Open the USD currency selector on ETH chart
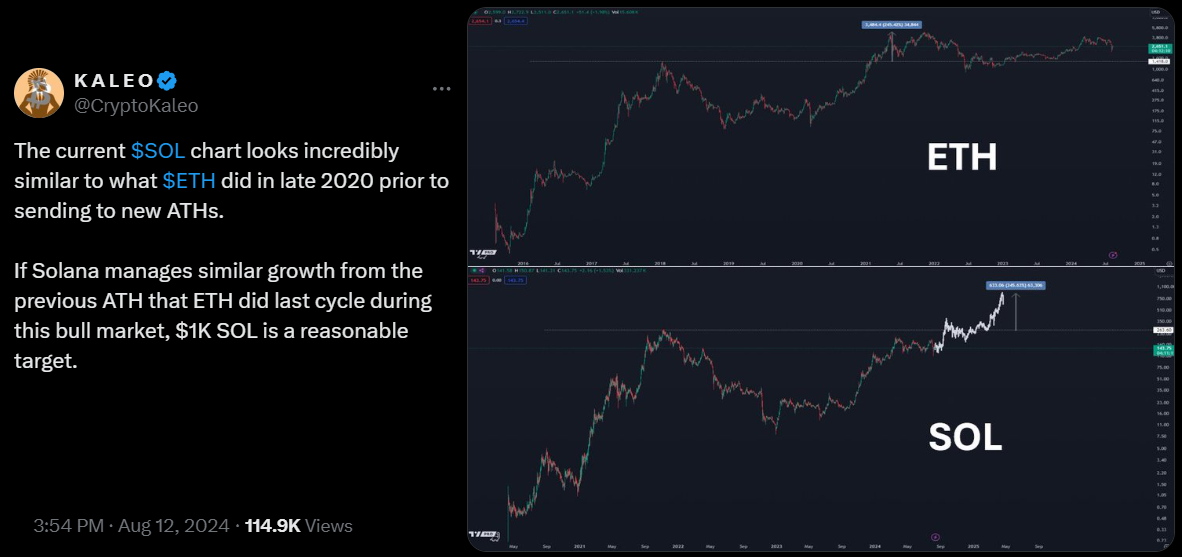 click(1160, 13)
